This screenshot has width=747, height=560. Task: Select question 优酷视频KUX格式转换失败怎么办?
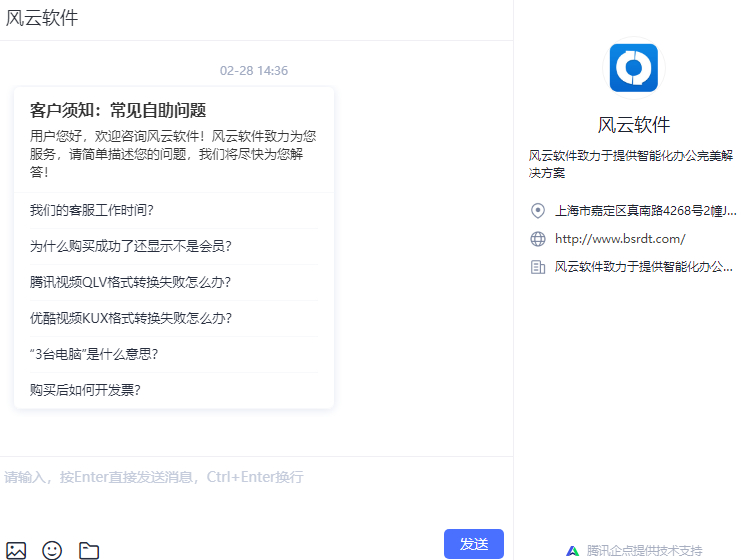pyautogui.click(x=131, y=318)
